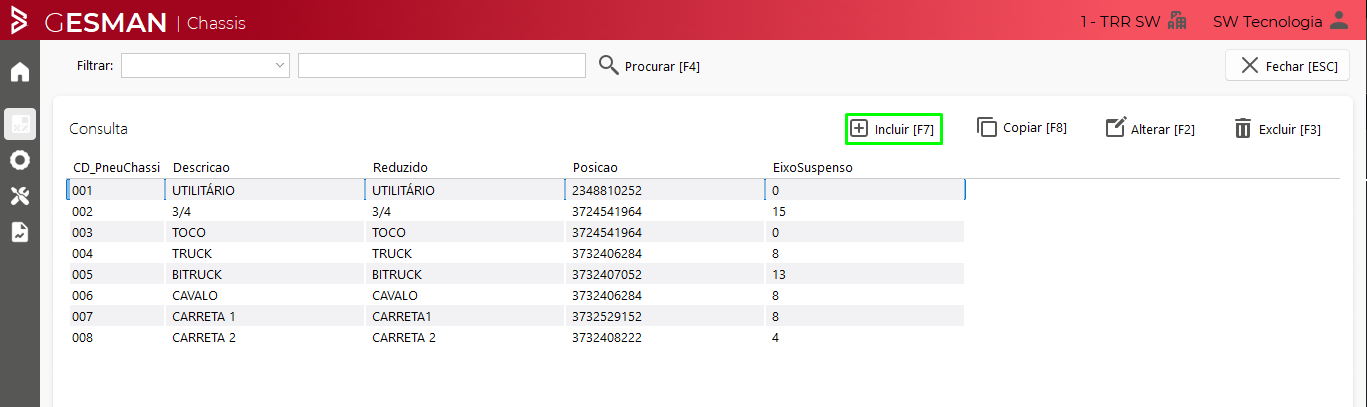The width and height of the screenshot is (1367, 407).
Task: Click Alterar [F2] to edit record
Action: click(x=1150, y=129)
